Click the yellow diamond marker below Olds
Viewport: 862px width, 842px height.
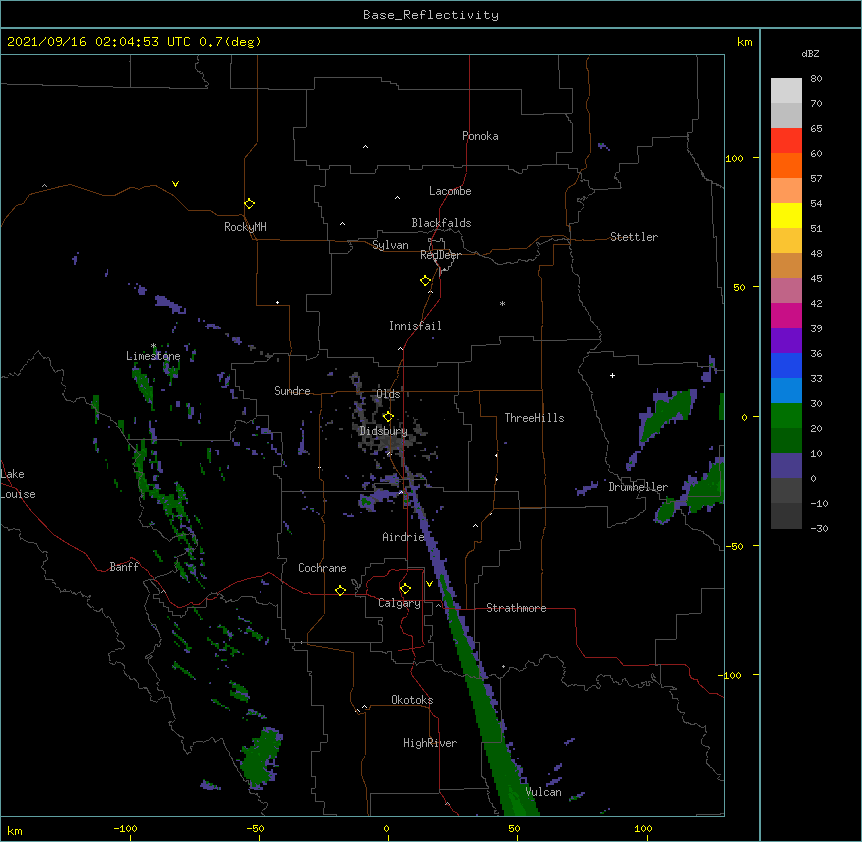pyautogui.click(x=388, y=417)
